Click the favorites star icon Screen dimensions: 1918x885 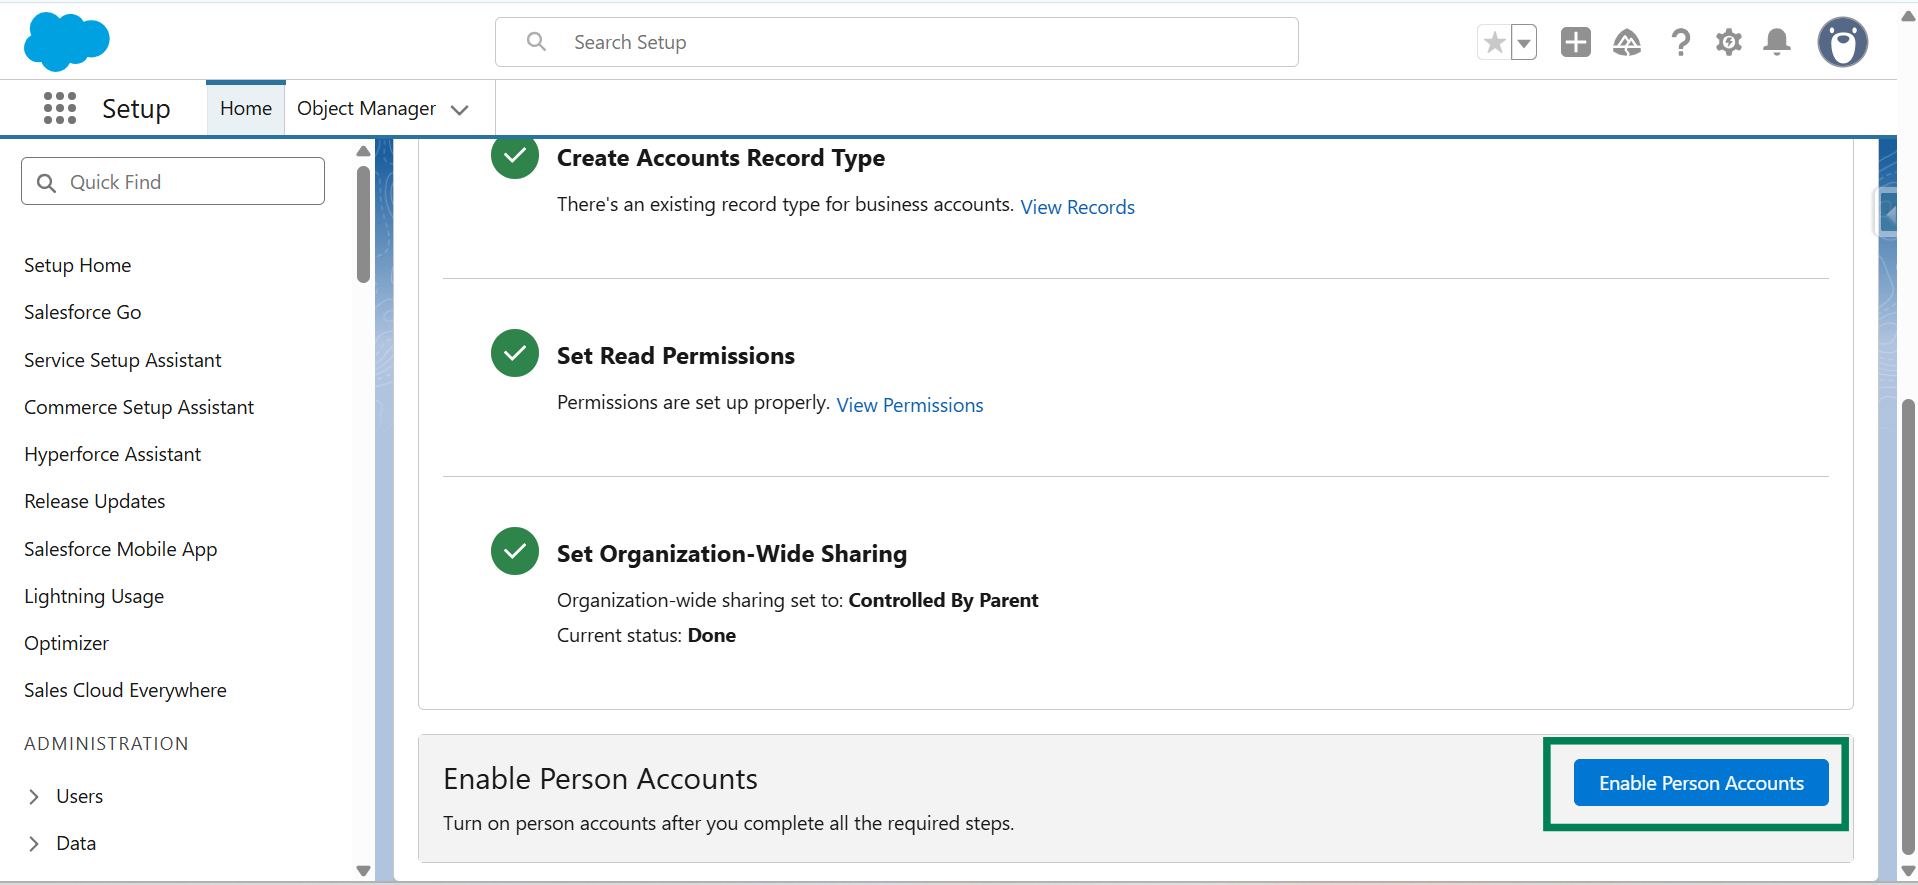click(x=1494, y=43)
